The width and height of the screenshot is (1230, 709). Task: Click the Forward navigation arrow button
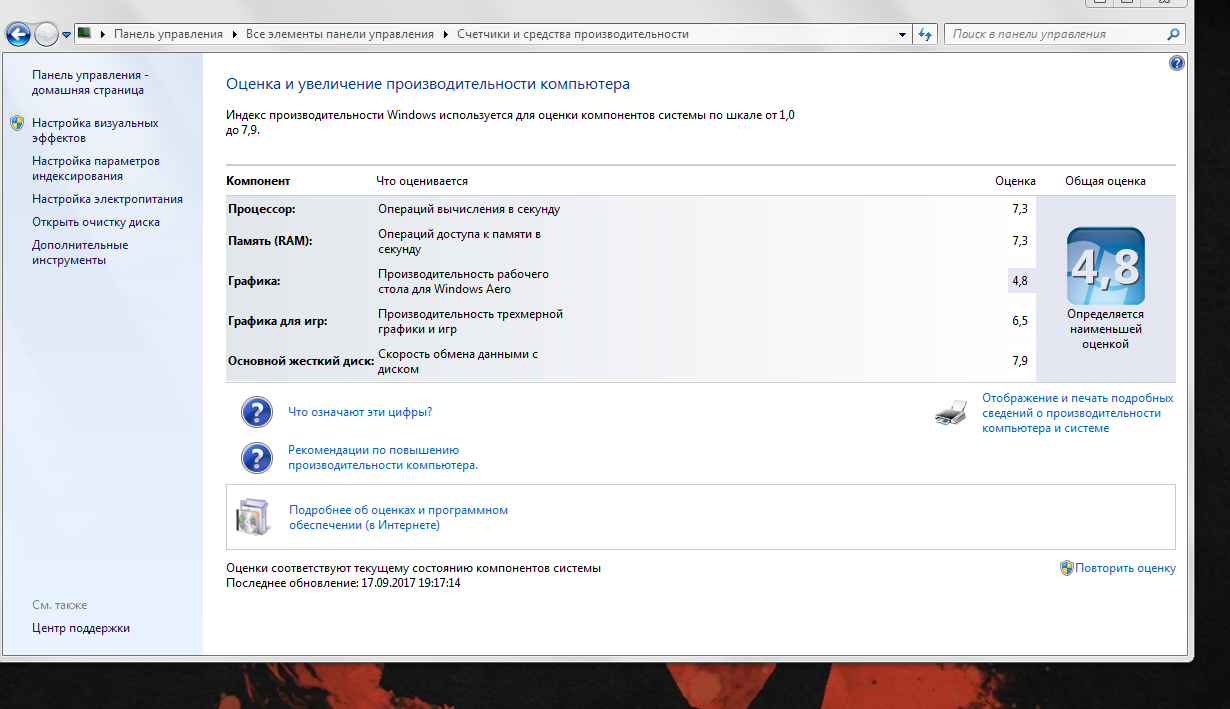tap(46, 34)
